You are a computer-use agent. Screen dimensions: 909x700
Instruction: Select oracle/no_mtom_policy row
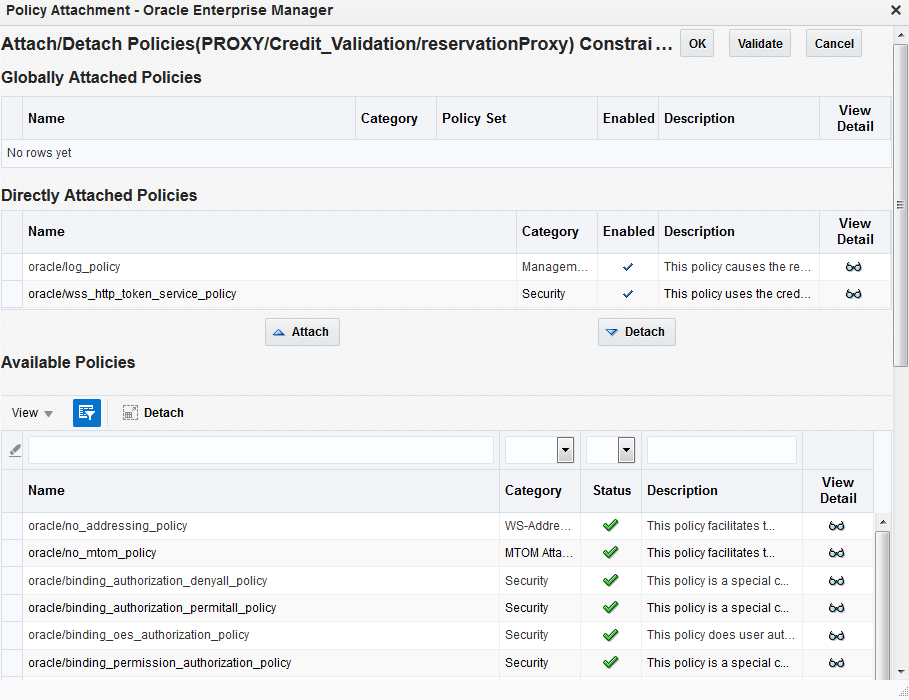point(437,553)
